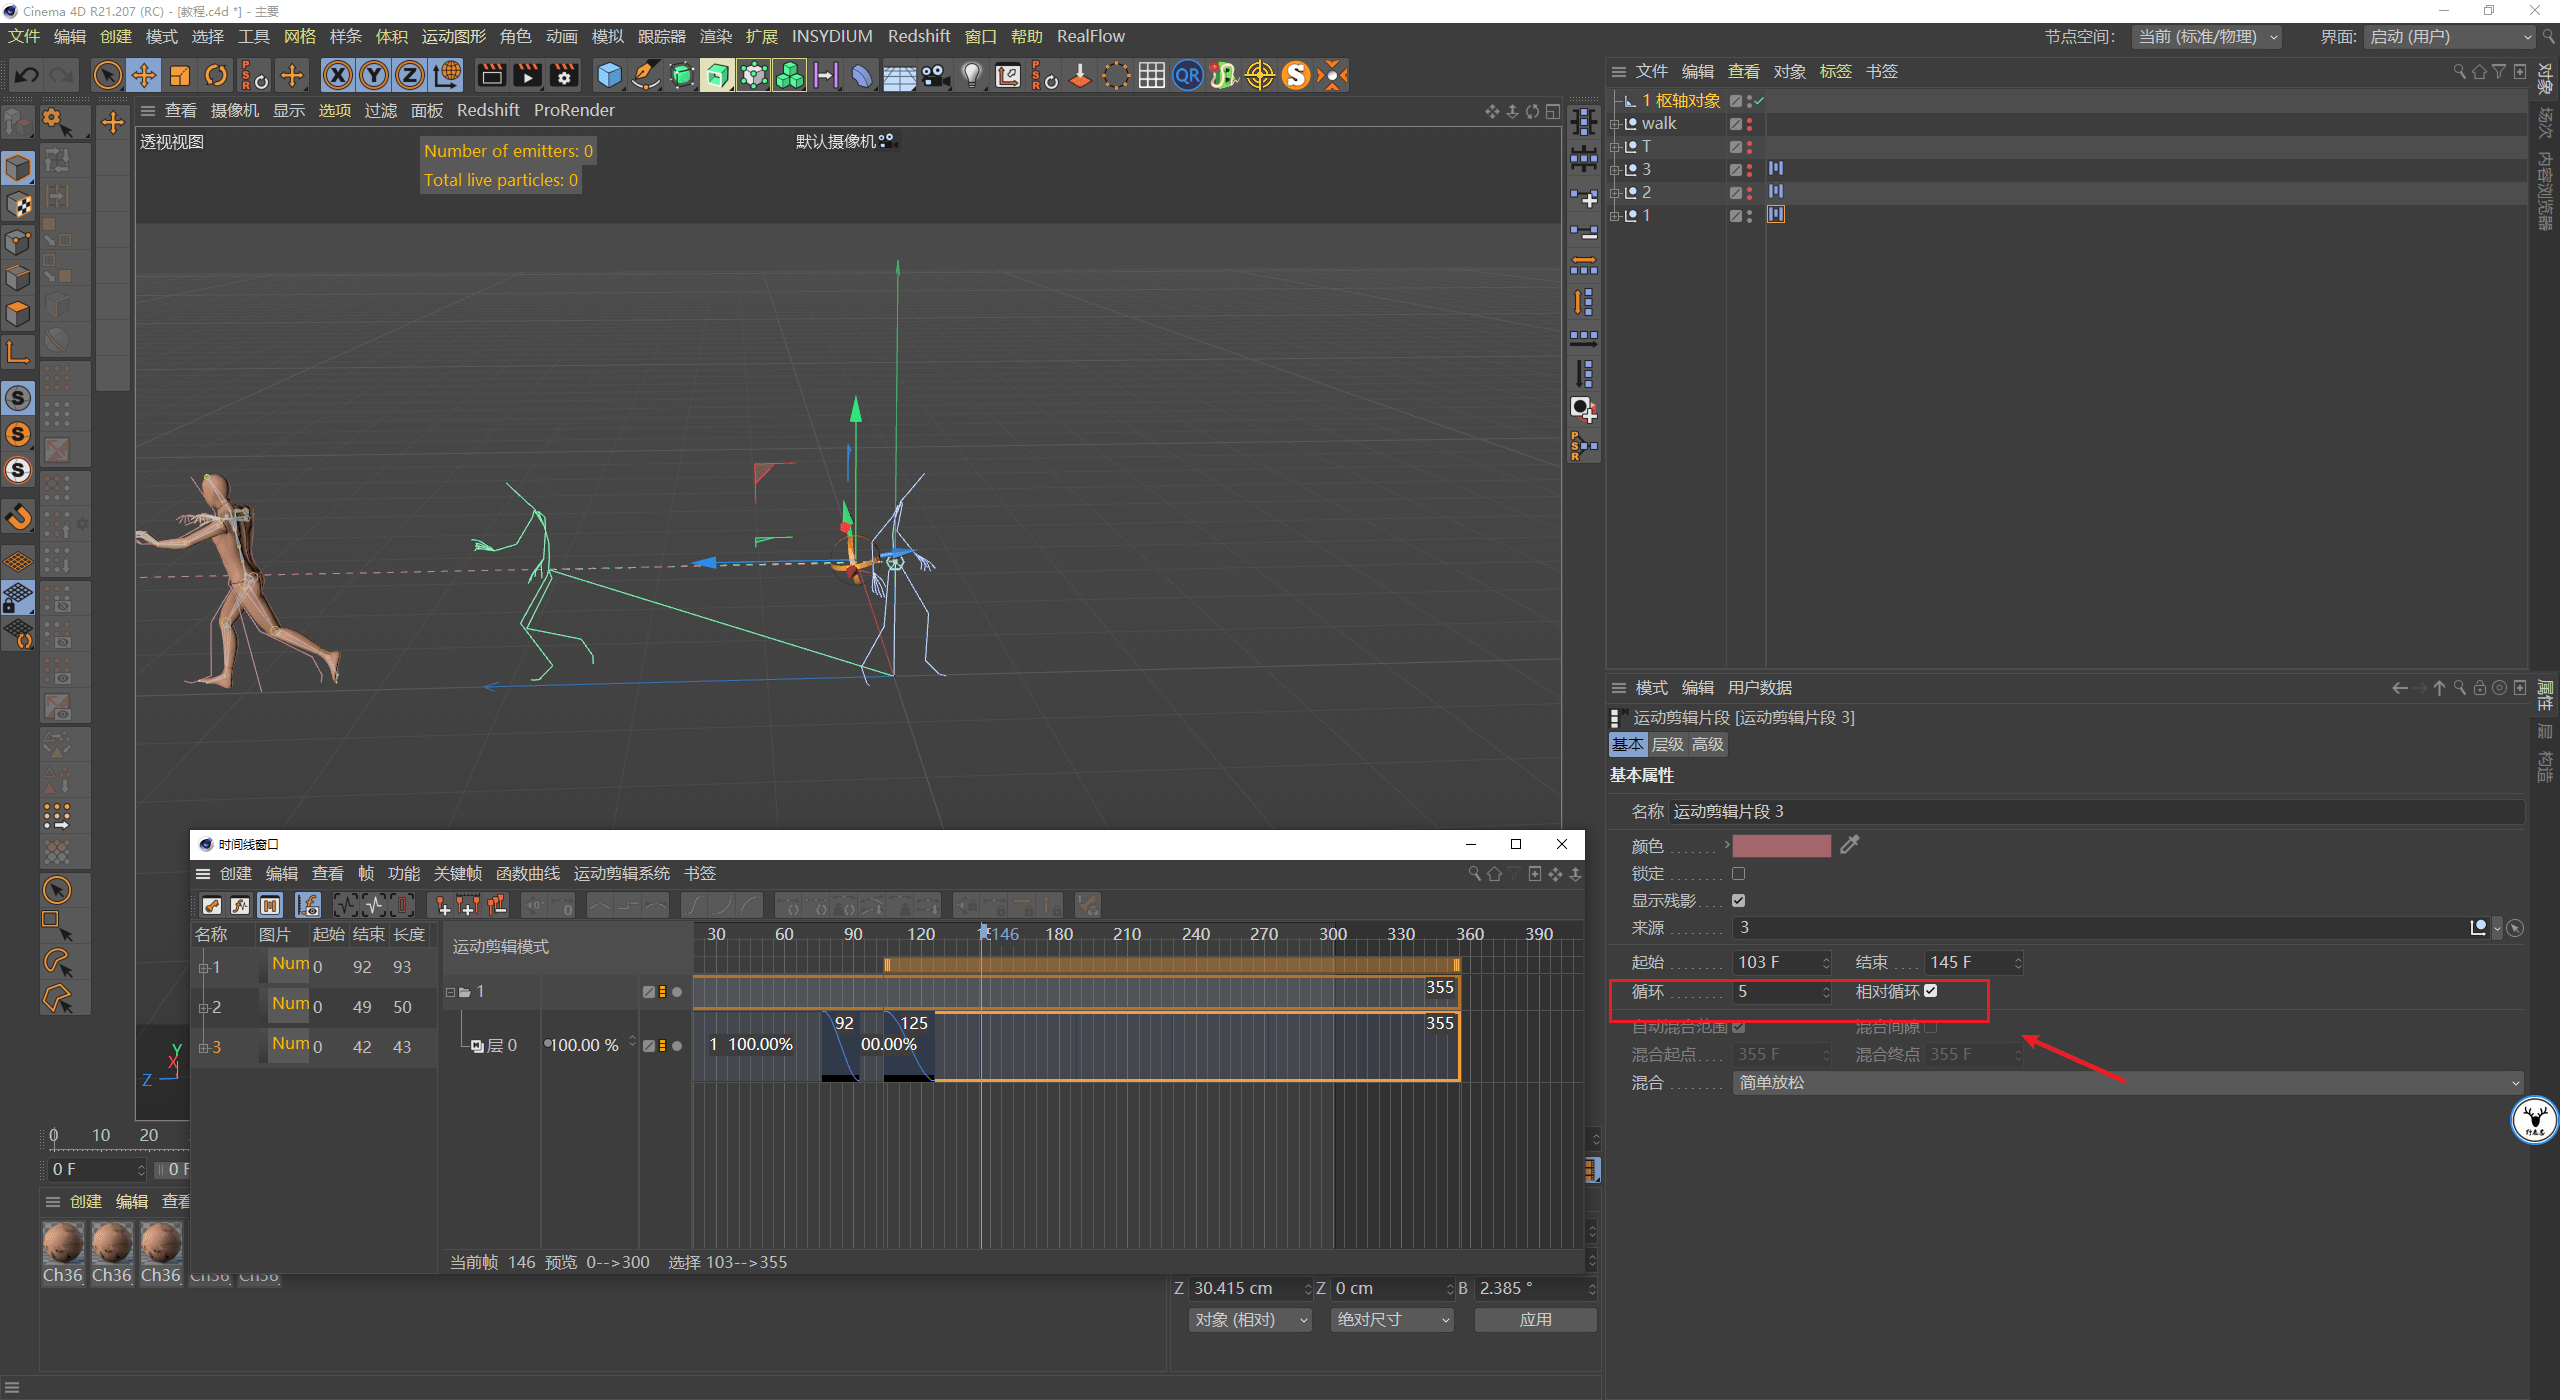
Task: Click the 应用 button
Action: point(1535,1319)
